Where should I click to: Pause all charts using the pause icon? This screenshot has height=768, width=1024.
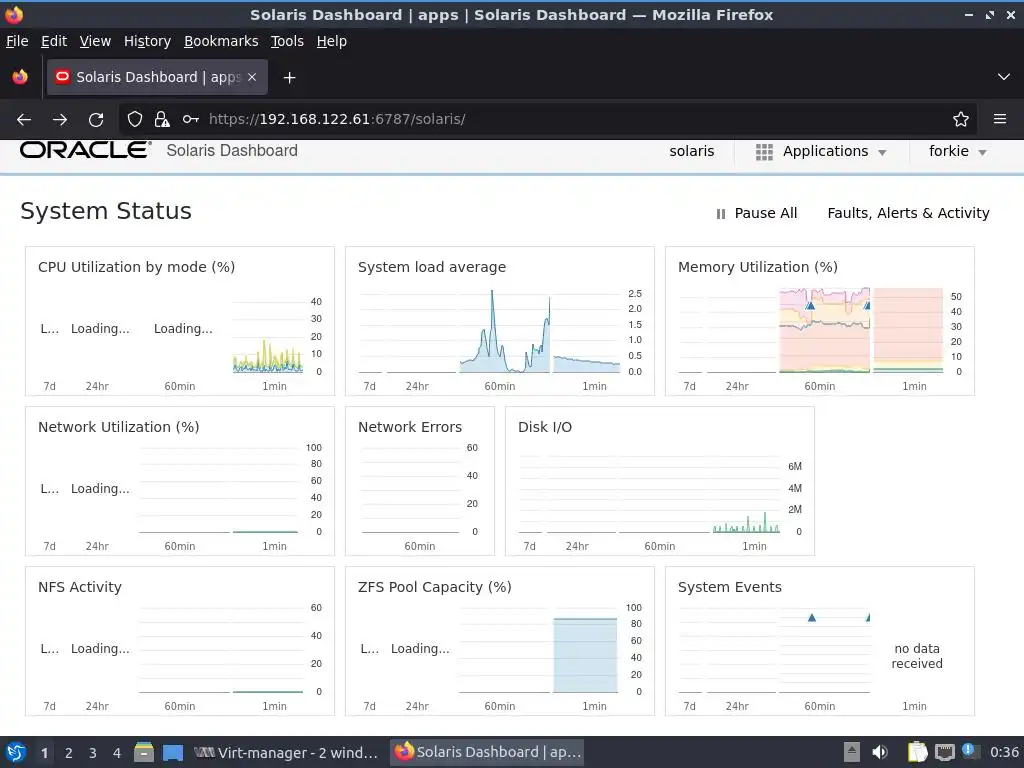click(721, 214)
